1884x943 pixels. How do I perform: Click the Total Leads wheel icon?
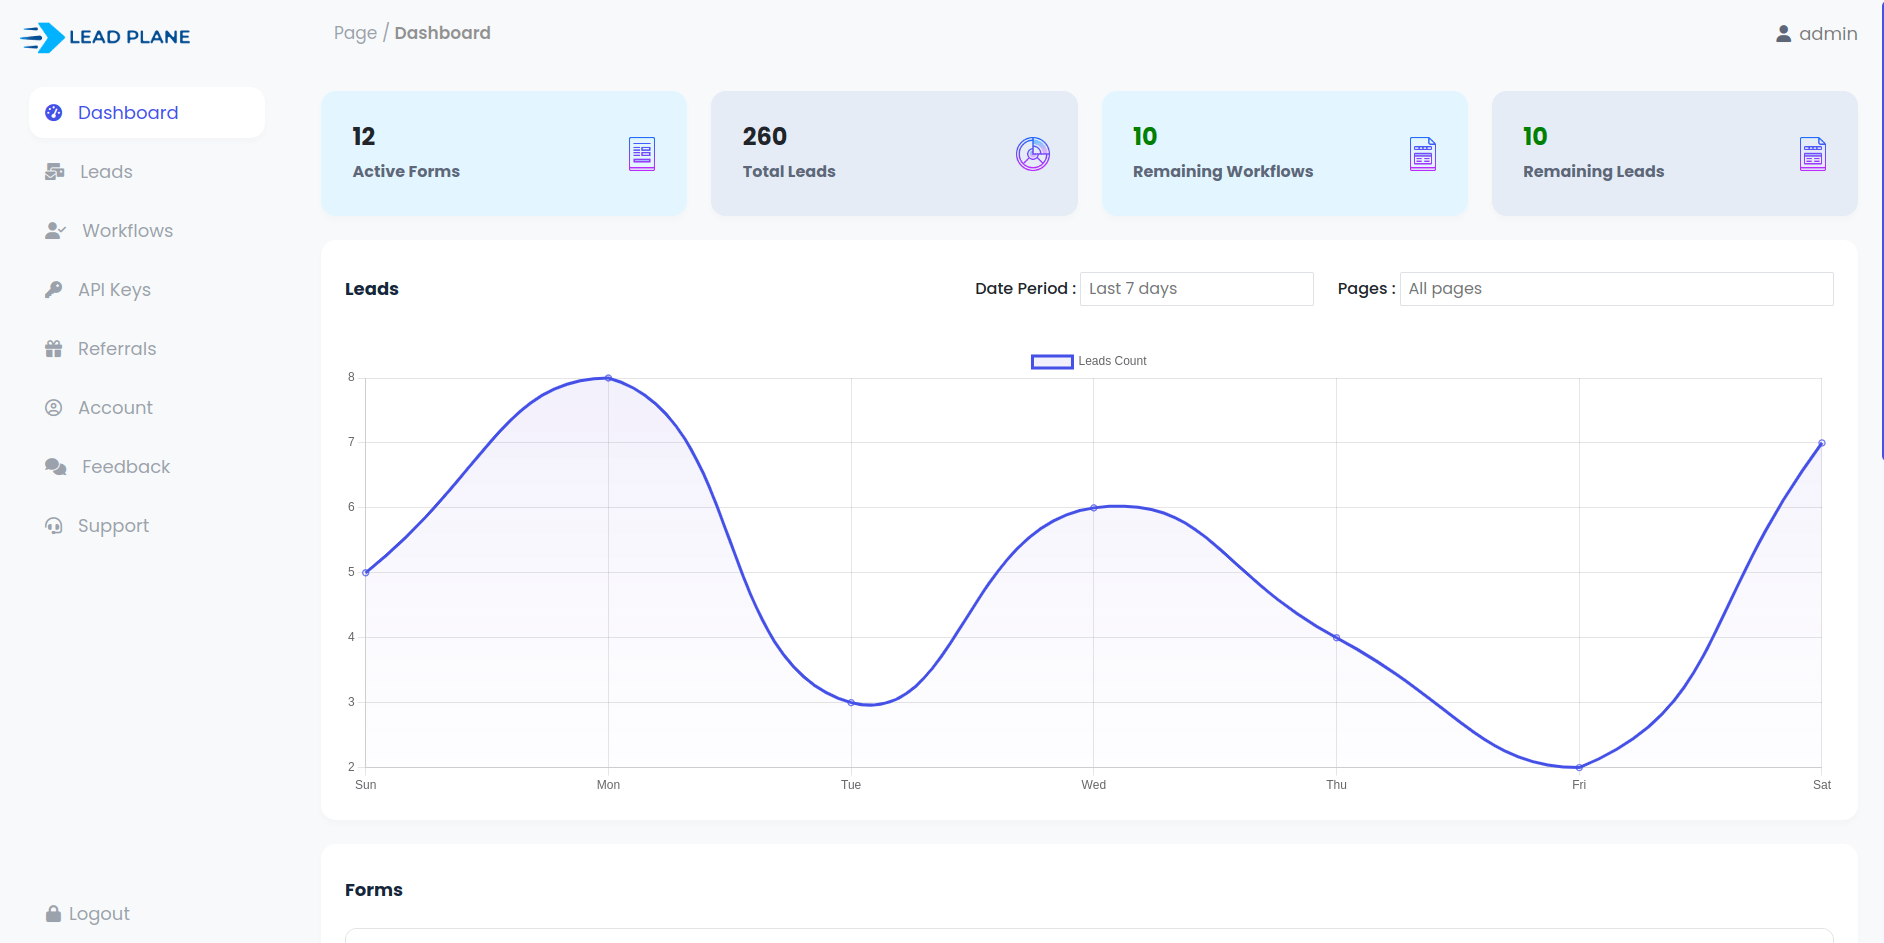1032,154
